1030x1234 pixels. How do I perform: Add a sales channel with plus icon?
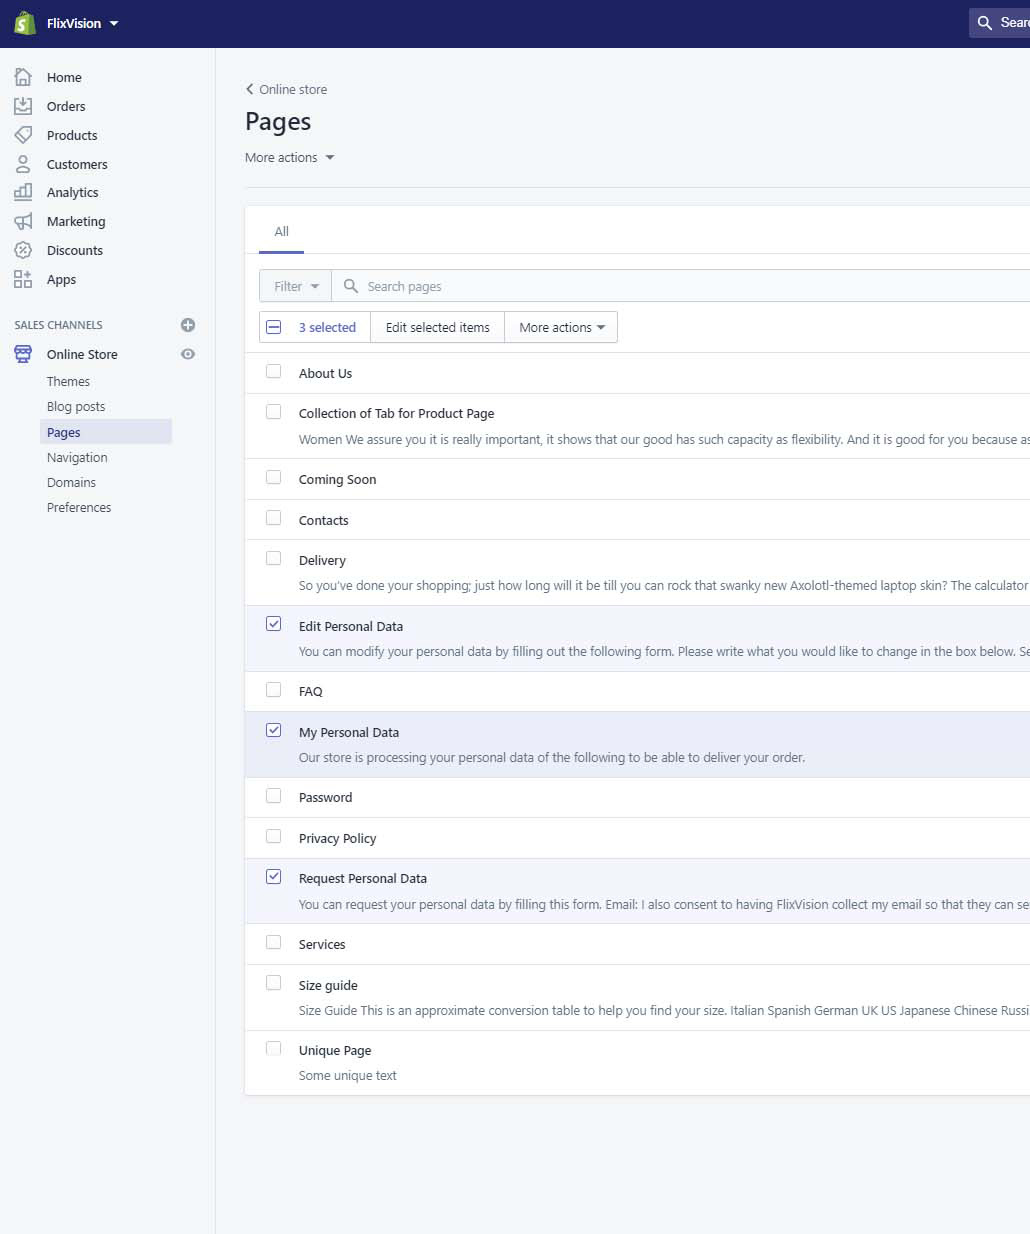(x=188, y=325)
